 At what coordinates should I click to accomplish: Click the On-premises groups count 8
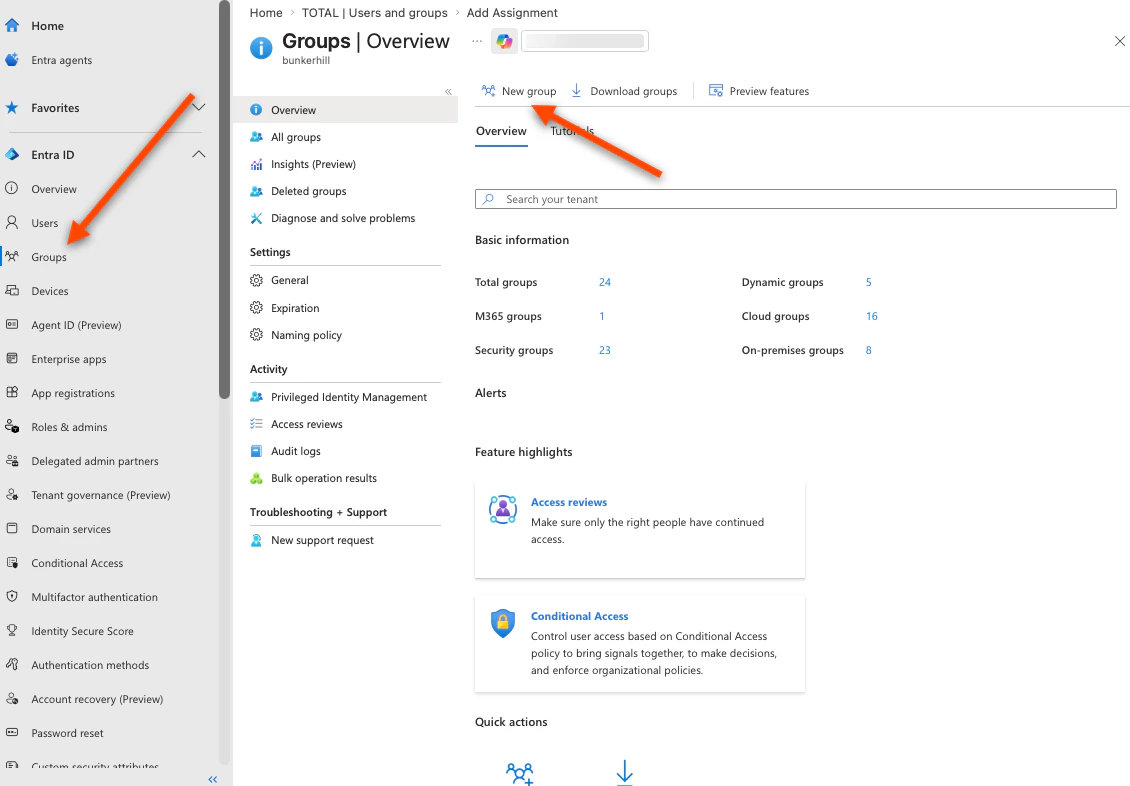click(x=868, y=350)
